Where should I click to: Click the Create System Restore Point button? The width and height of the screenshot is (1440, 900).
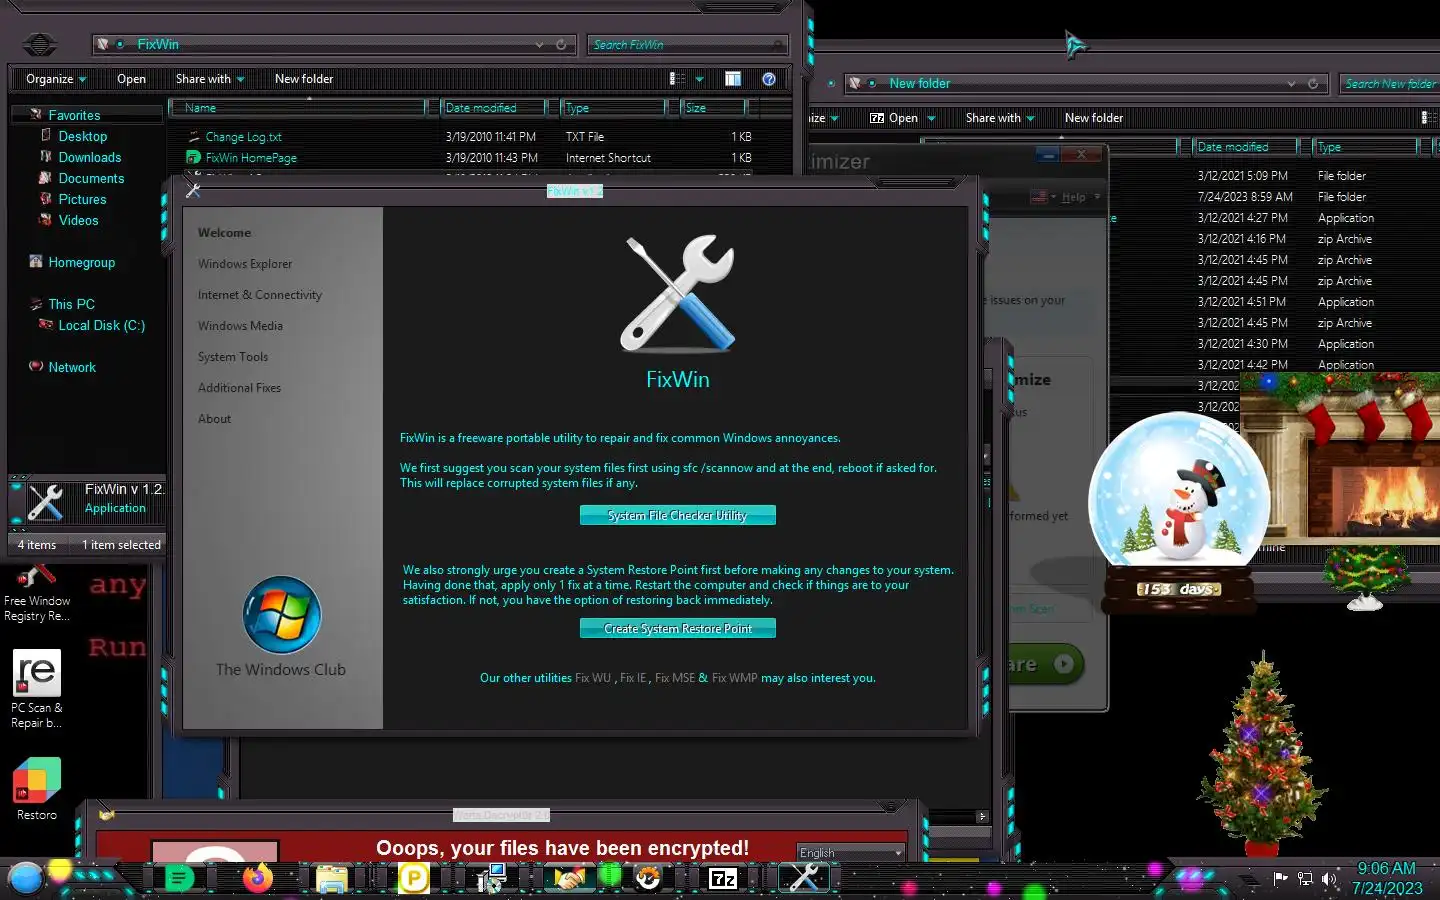[678, 628]
